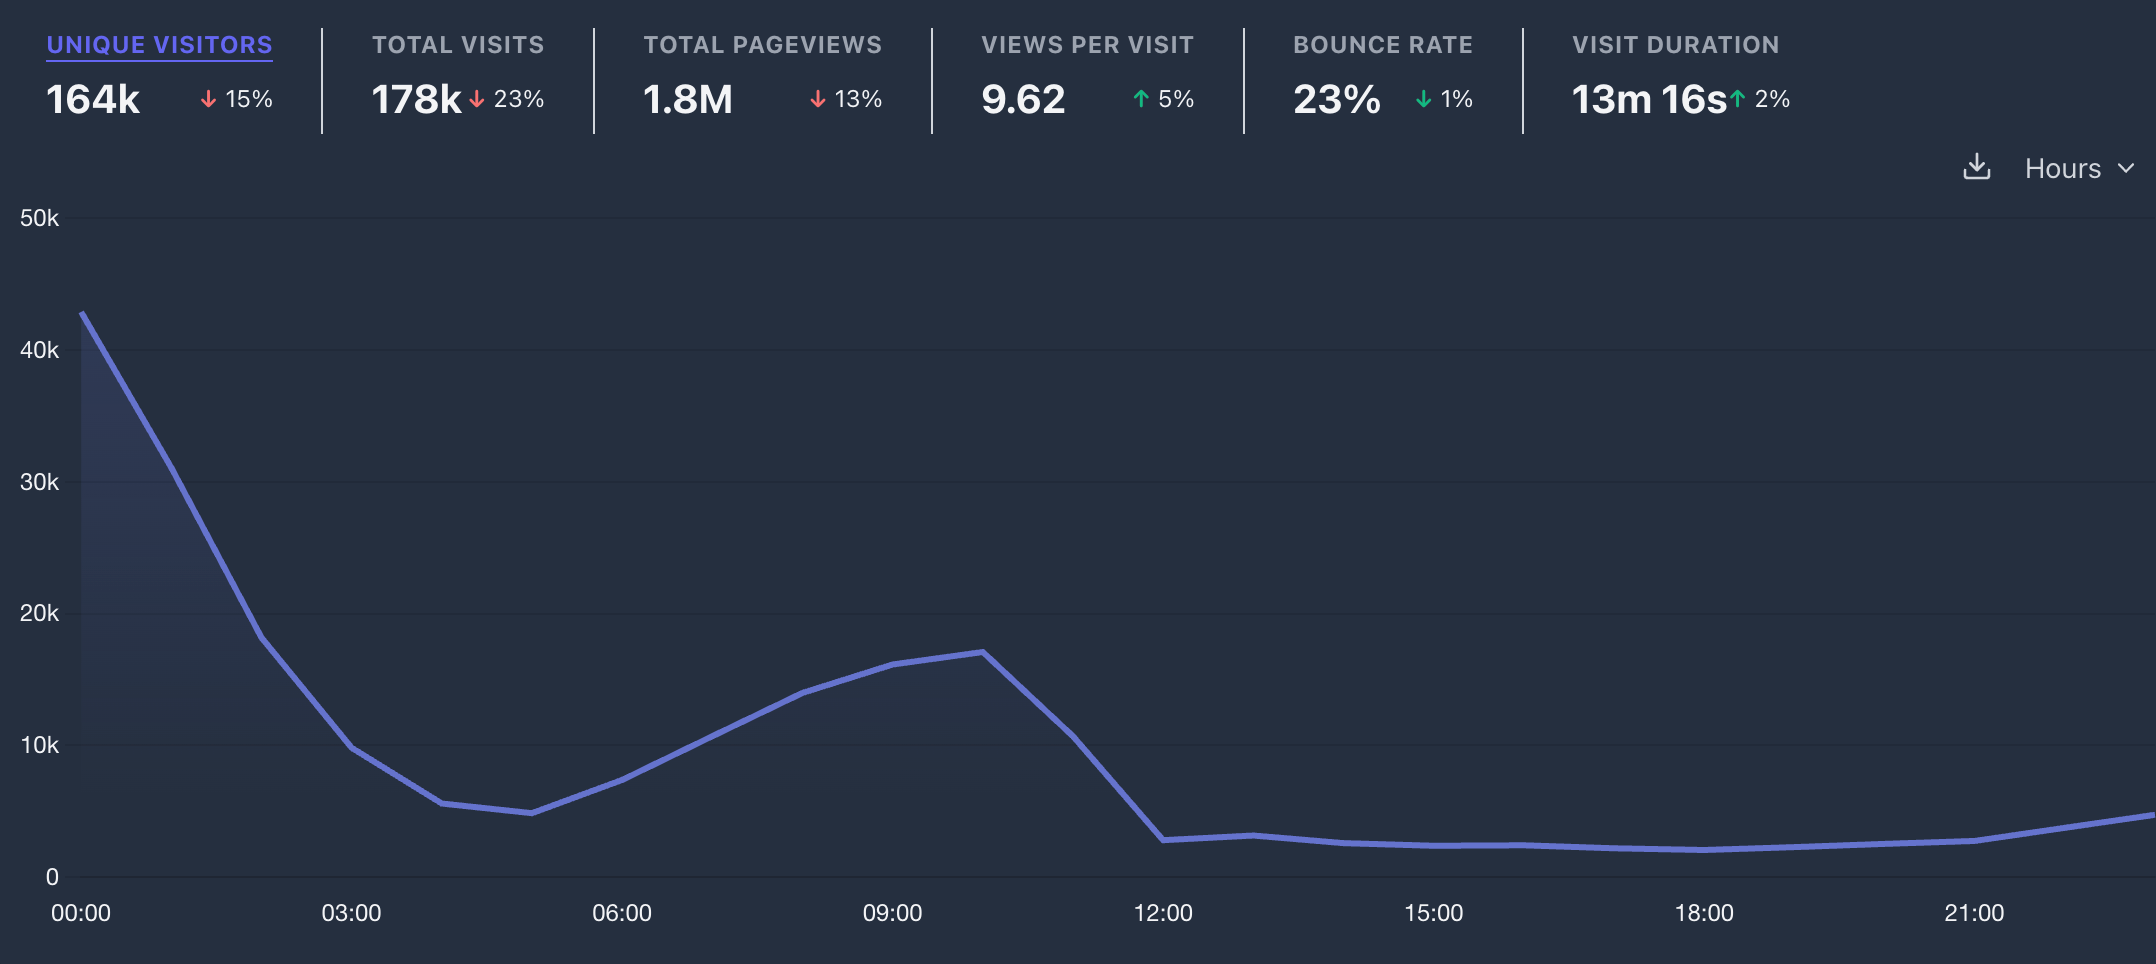Screen dimensions: 2156x964
Task: Click red down arrow beside 13%
Action: [817, 99]
